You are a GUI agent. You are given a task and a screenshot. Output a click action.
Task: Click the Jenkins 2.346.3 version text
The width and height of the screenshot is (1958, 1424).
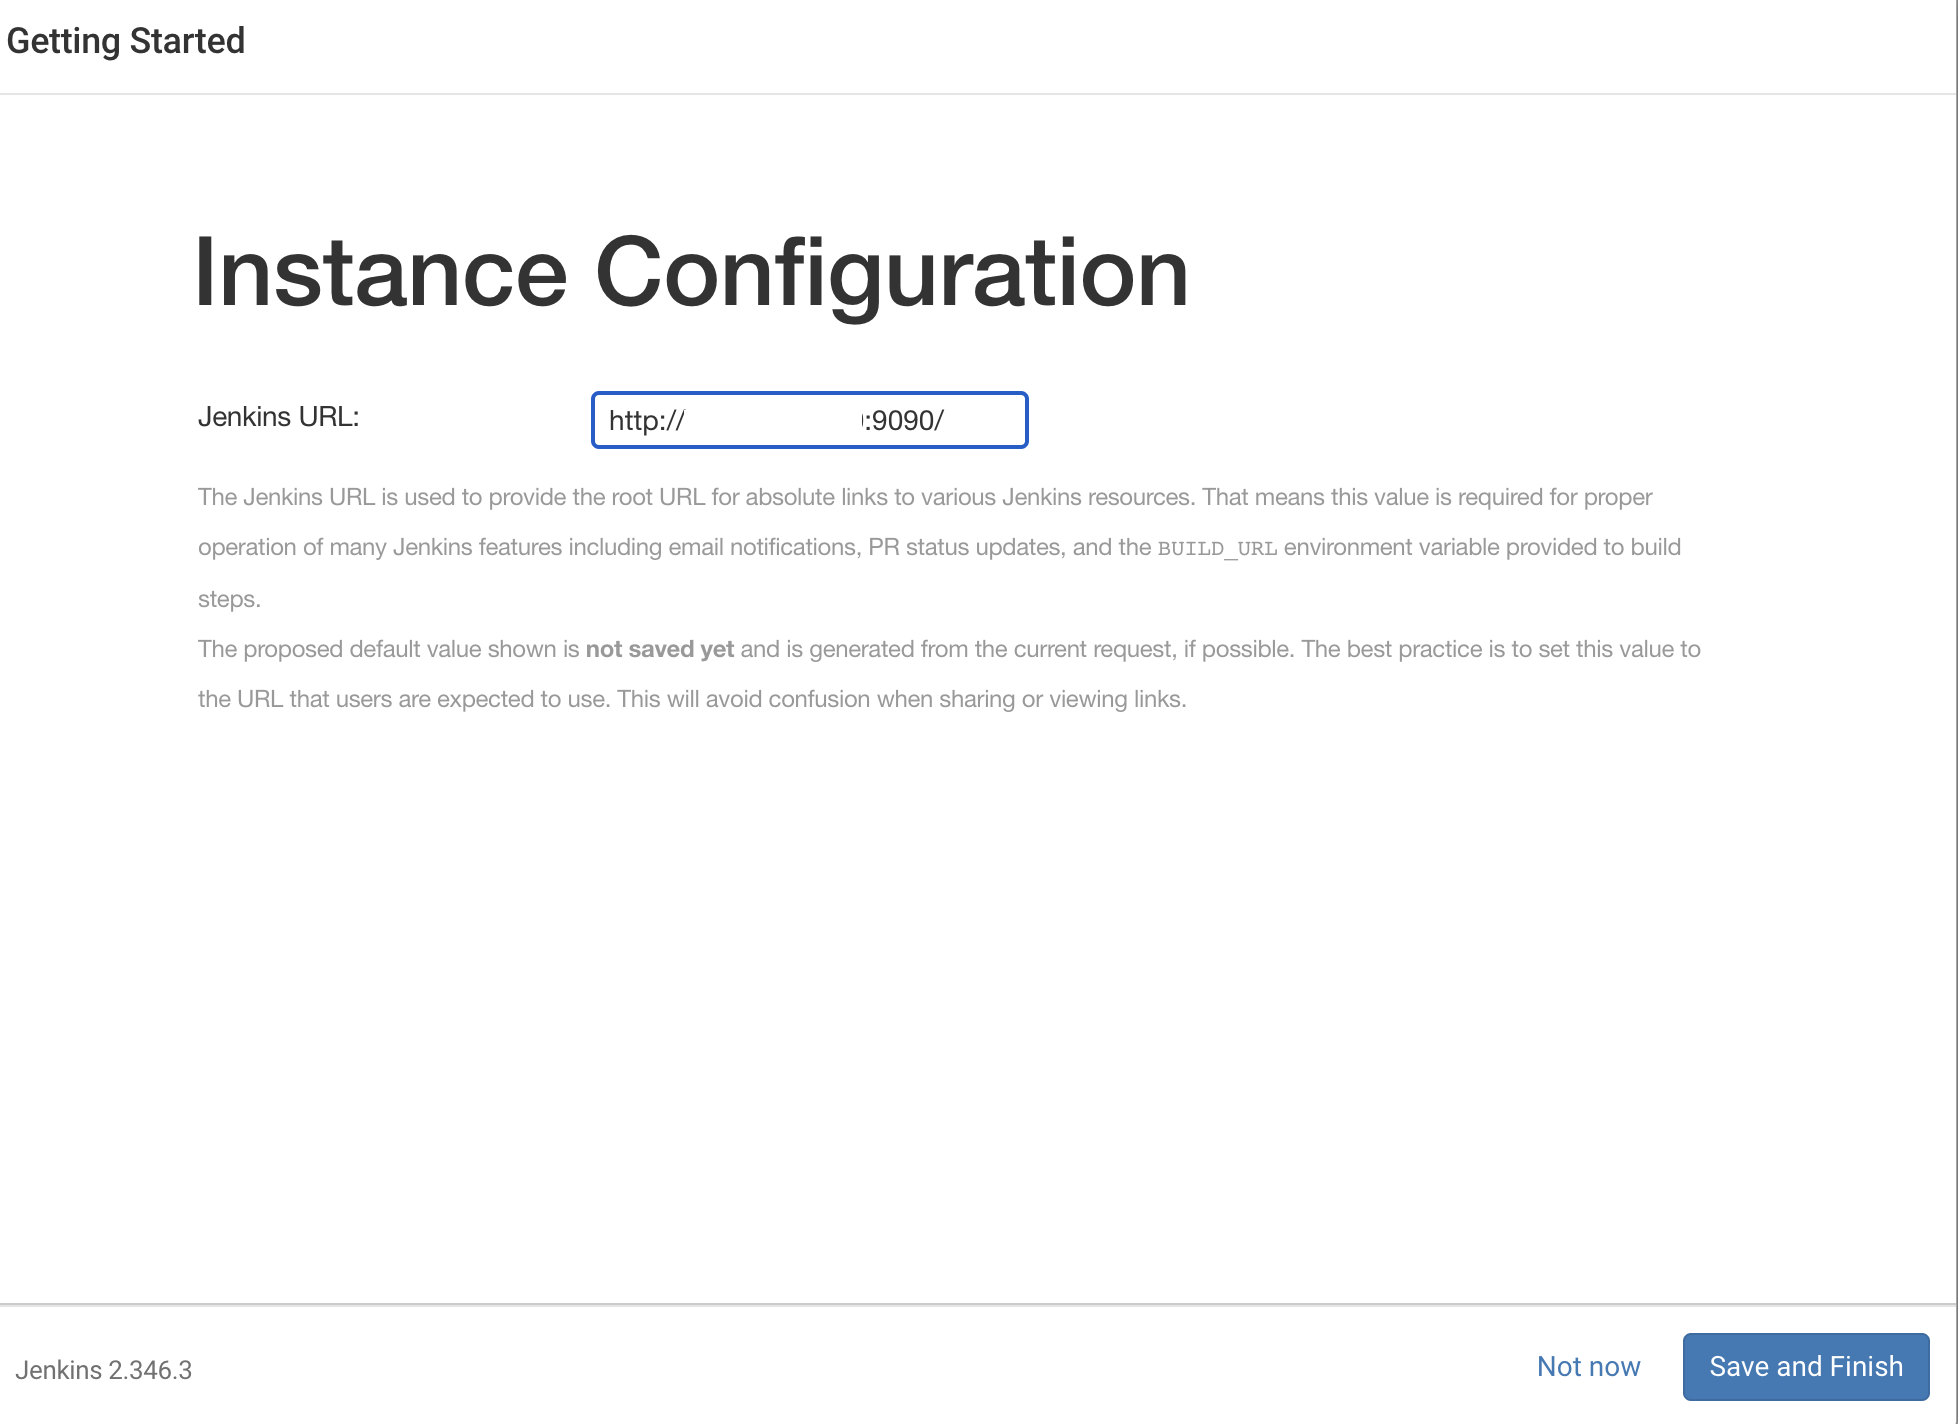pyautogui.click(x=103, y=1369)
